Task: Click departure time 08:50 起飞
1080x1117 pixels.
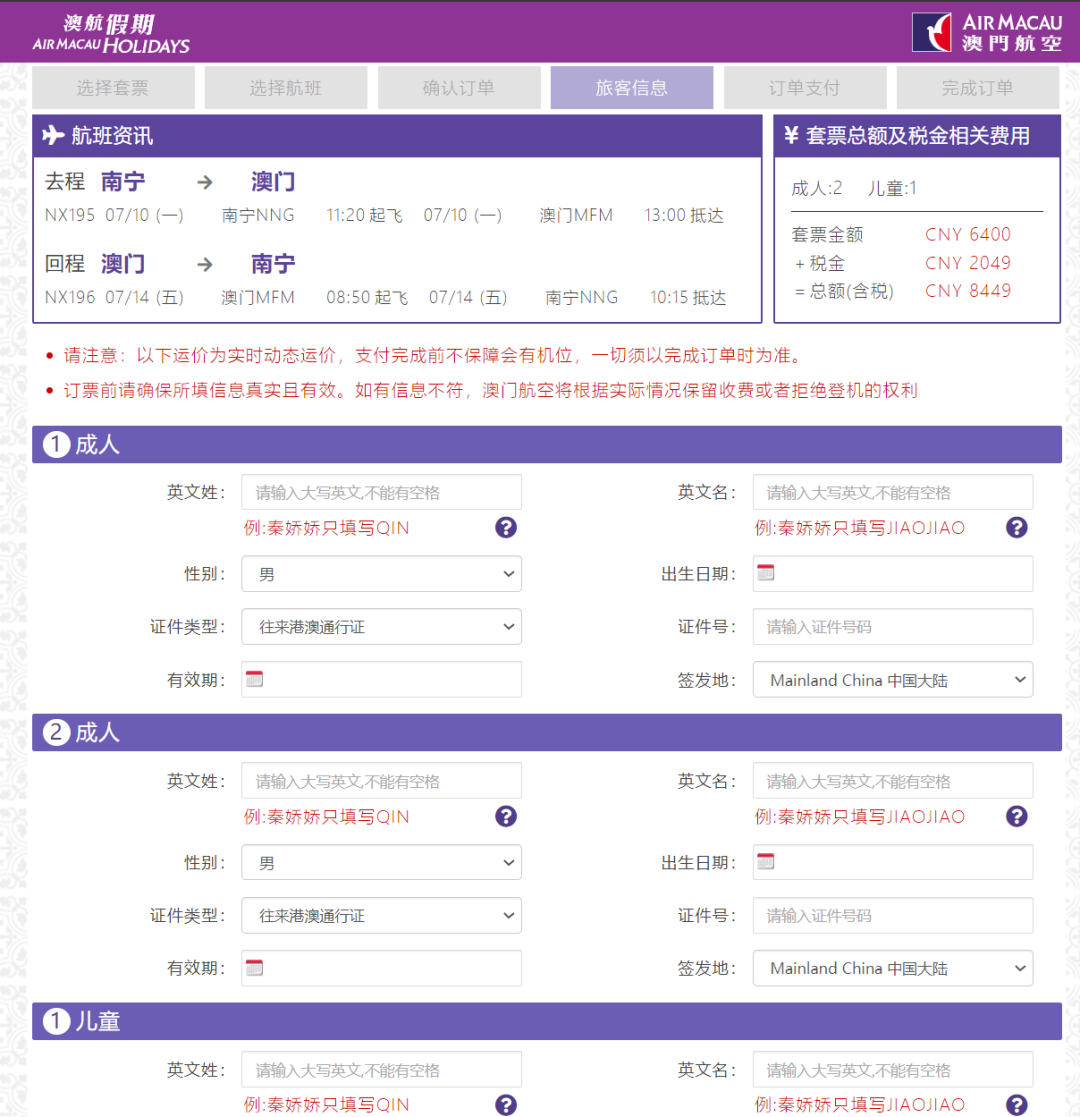Action: 367,297
